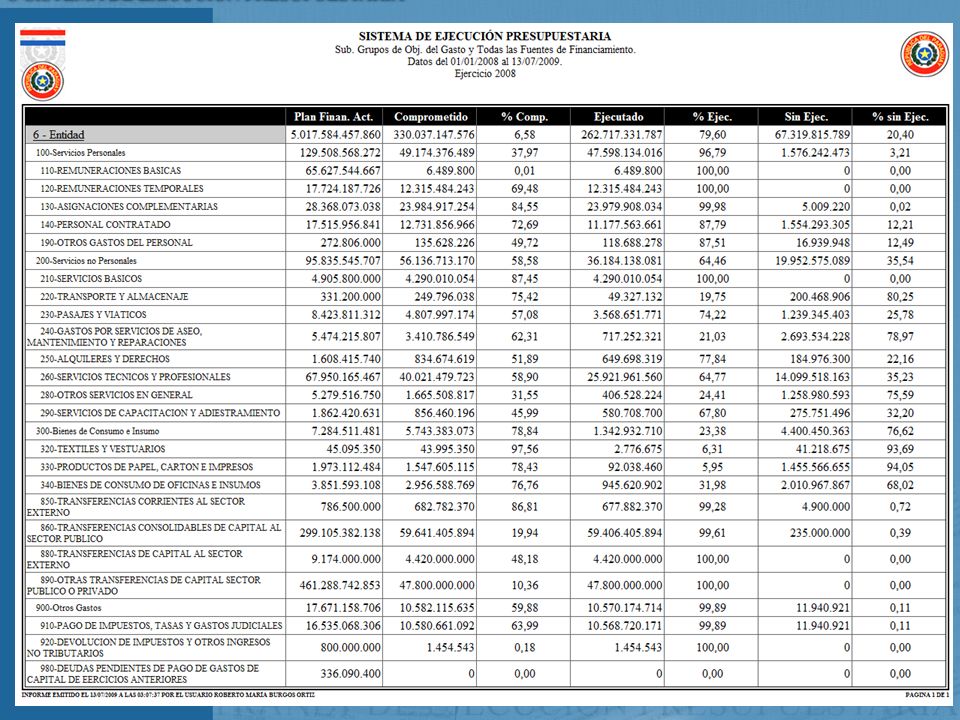Click the circular coat of arms emblem below the flag
Viewport: 960px width, 720px height.
tap(43, 81)
